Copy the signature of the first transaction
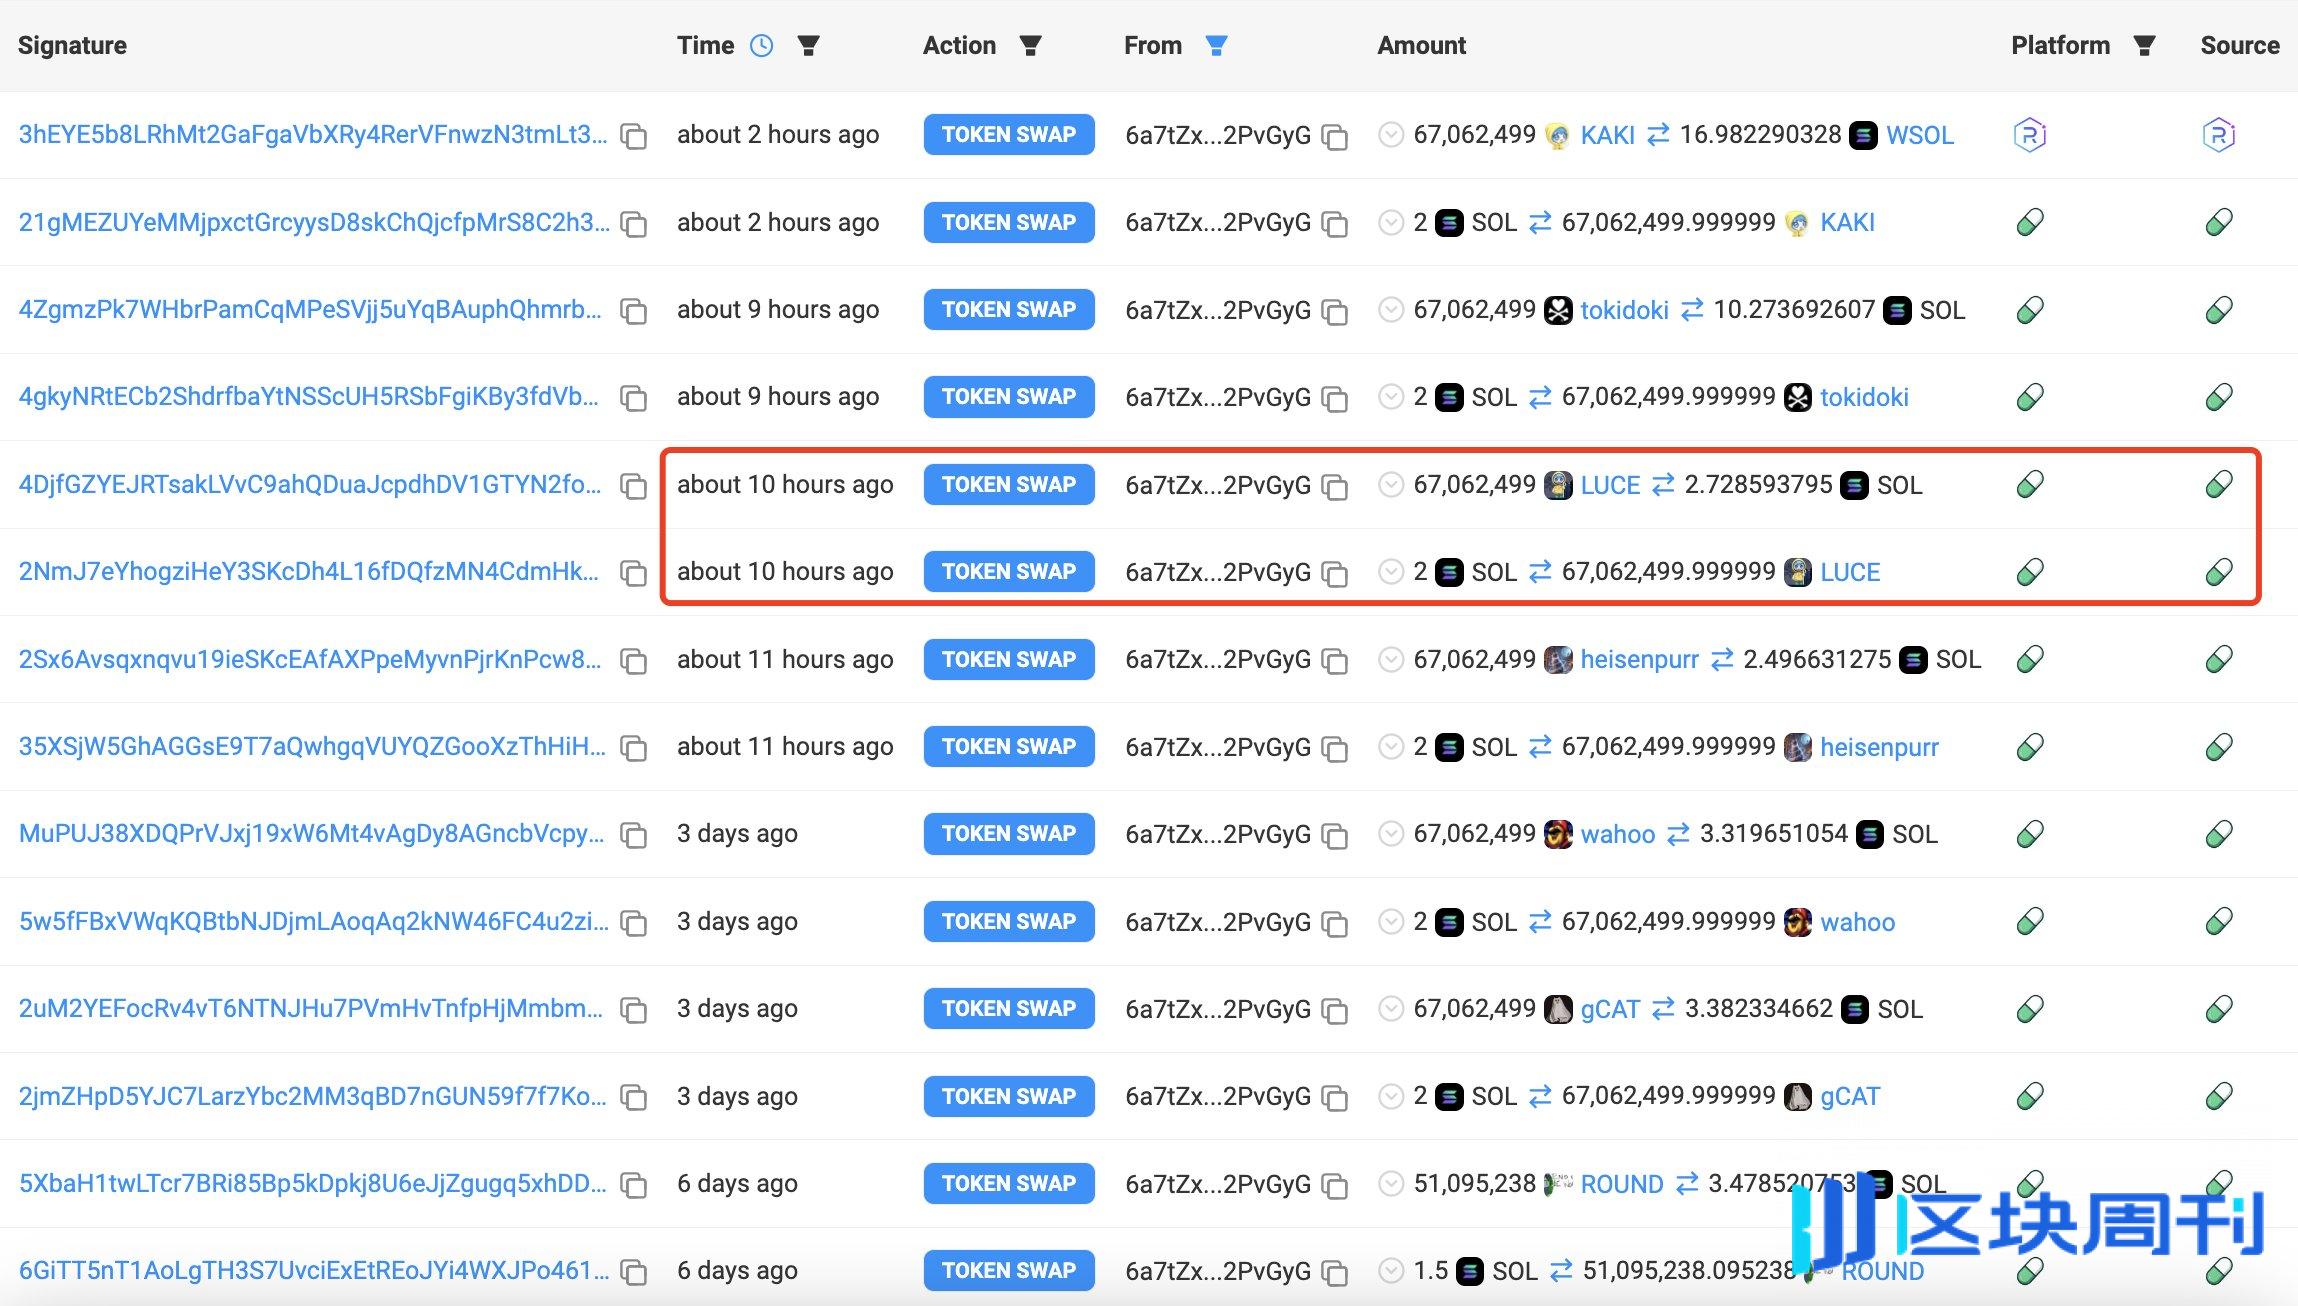 634,136
